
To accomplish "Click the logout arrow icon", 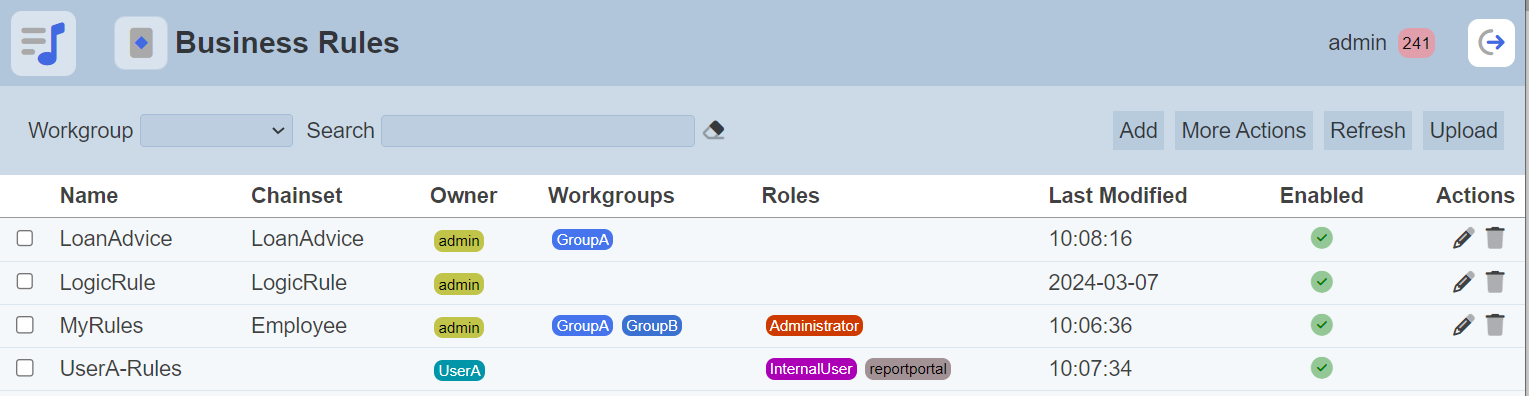I will pyautogui.click(x=1491, y=43).
